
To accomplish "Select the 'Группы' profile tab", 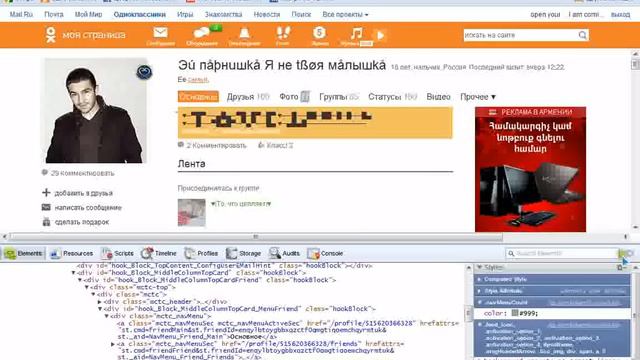I will [333, 97].
